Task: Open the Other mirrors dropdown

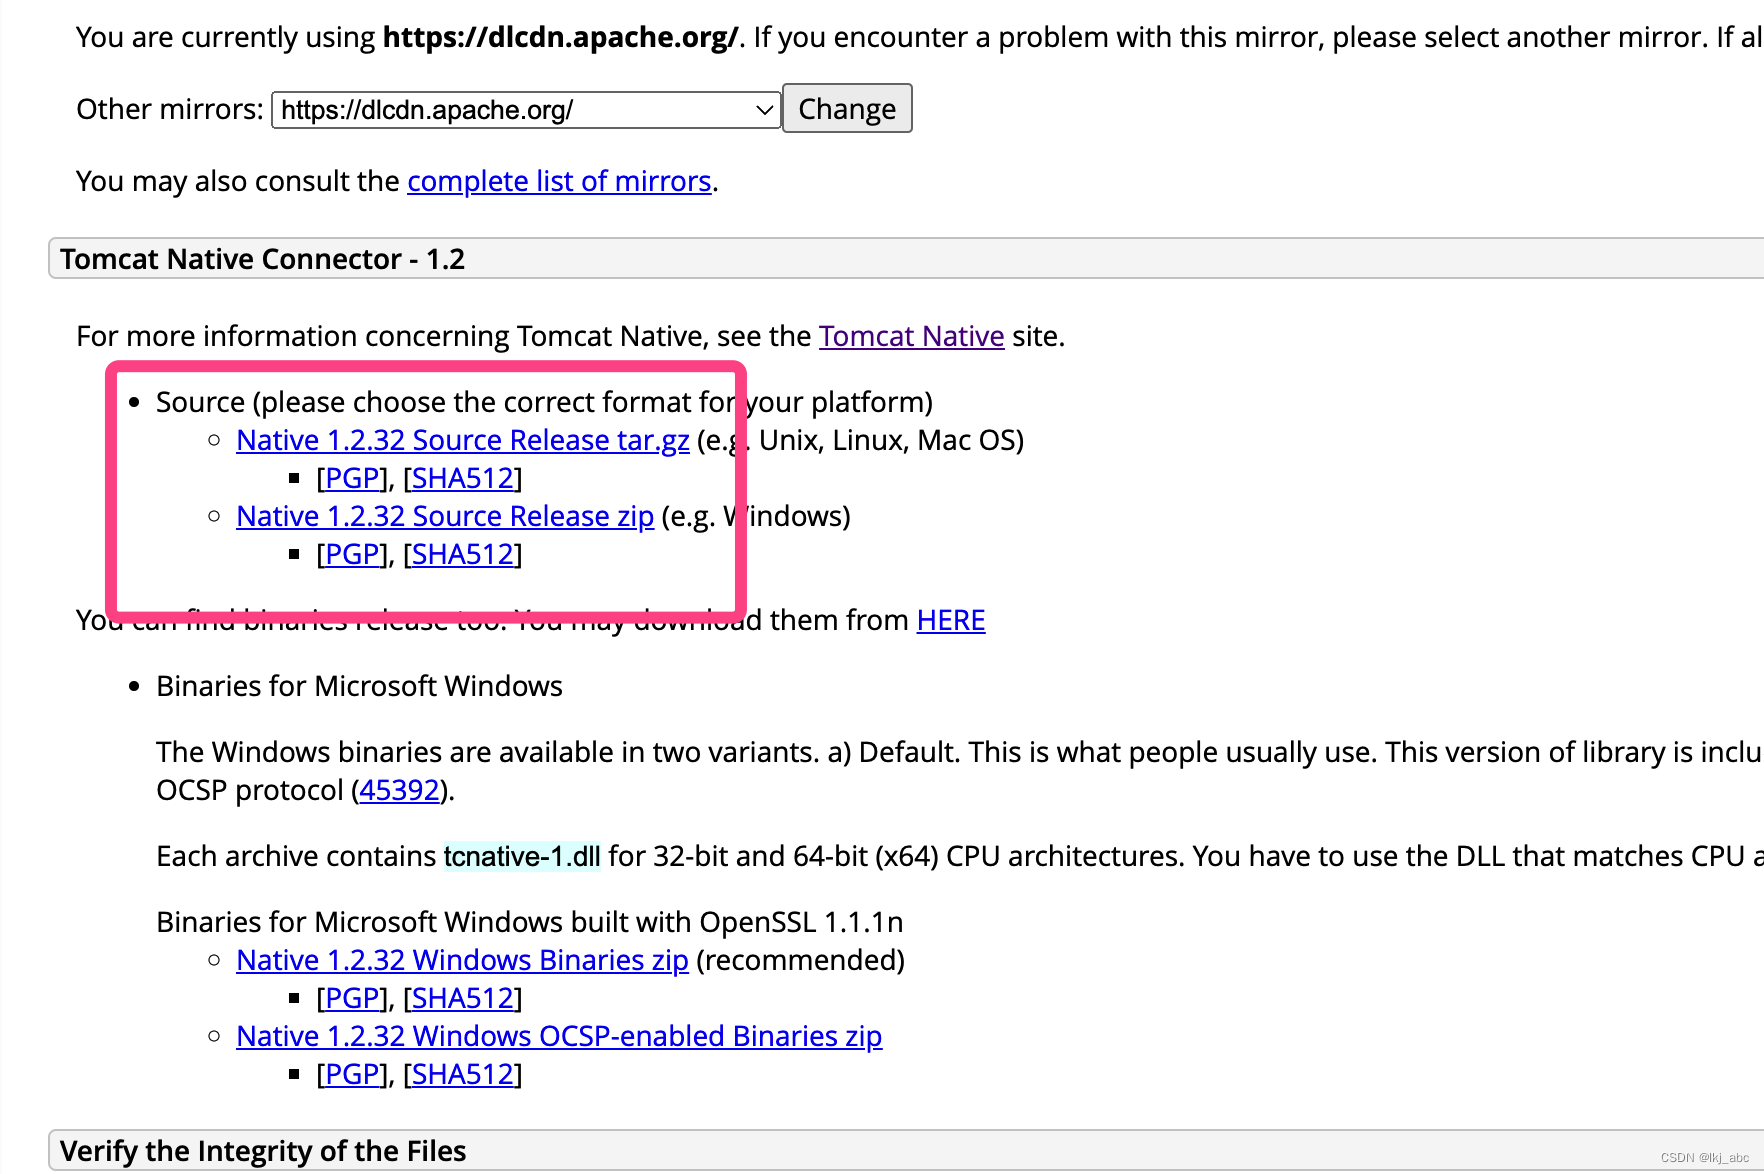Action: tap(526, 109)
